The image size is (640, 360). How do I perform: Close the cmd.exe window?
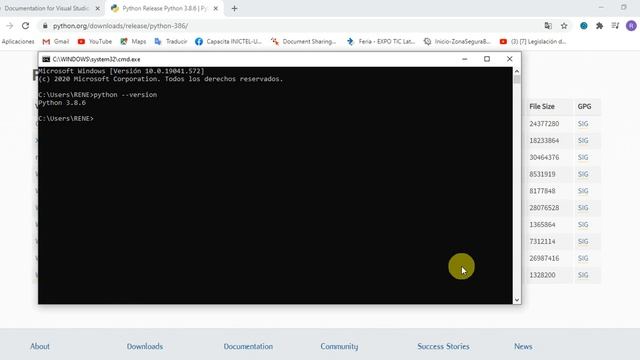pos(509,59)
